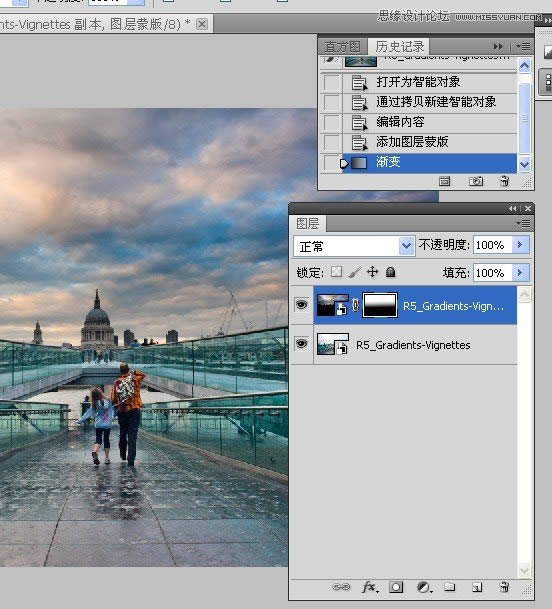Hide the top R5_Gradients-Vign layer
552x609 pixels.
point(302,304)
